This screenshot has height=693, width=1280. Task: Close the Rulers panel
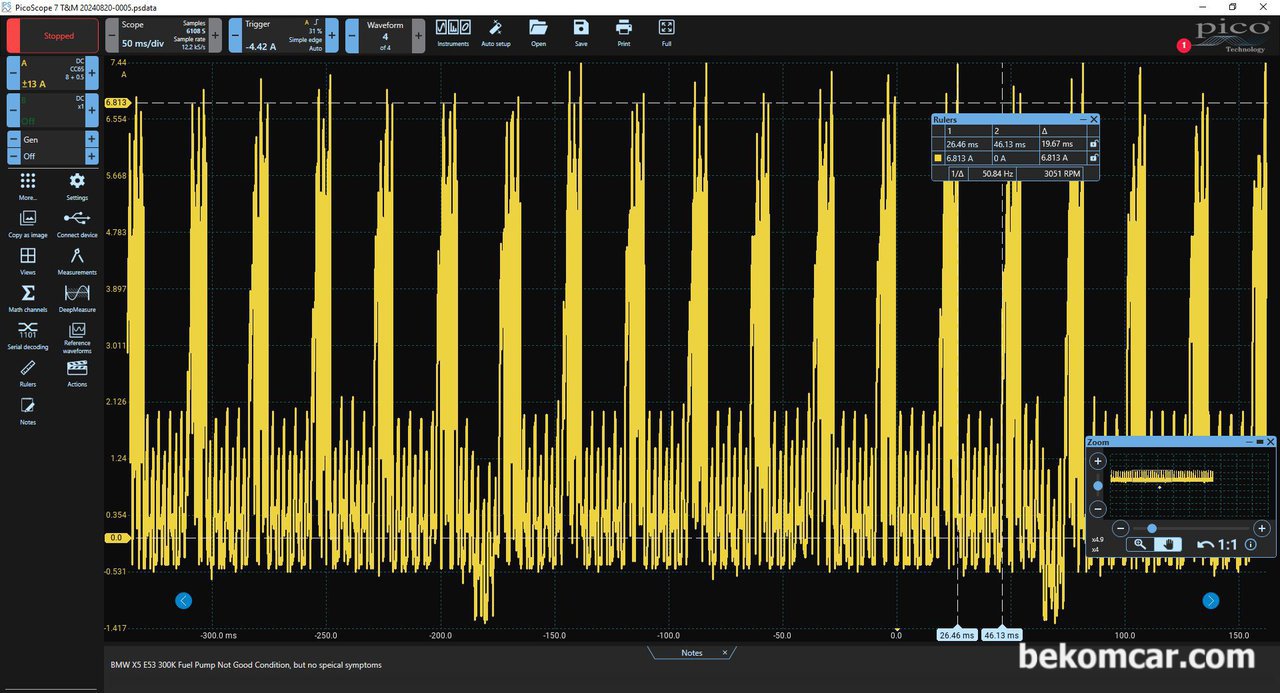[x=1094, y=119]
